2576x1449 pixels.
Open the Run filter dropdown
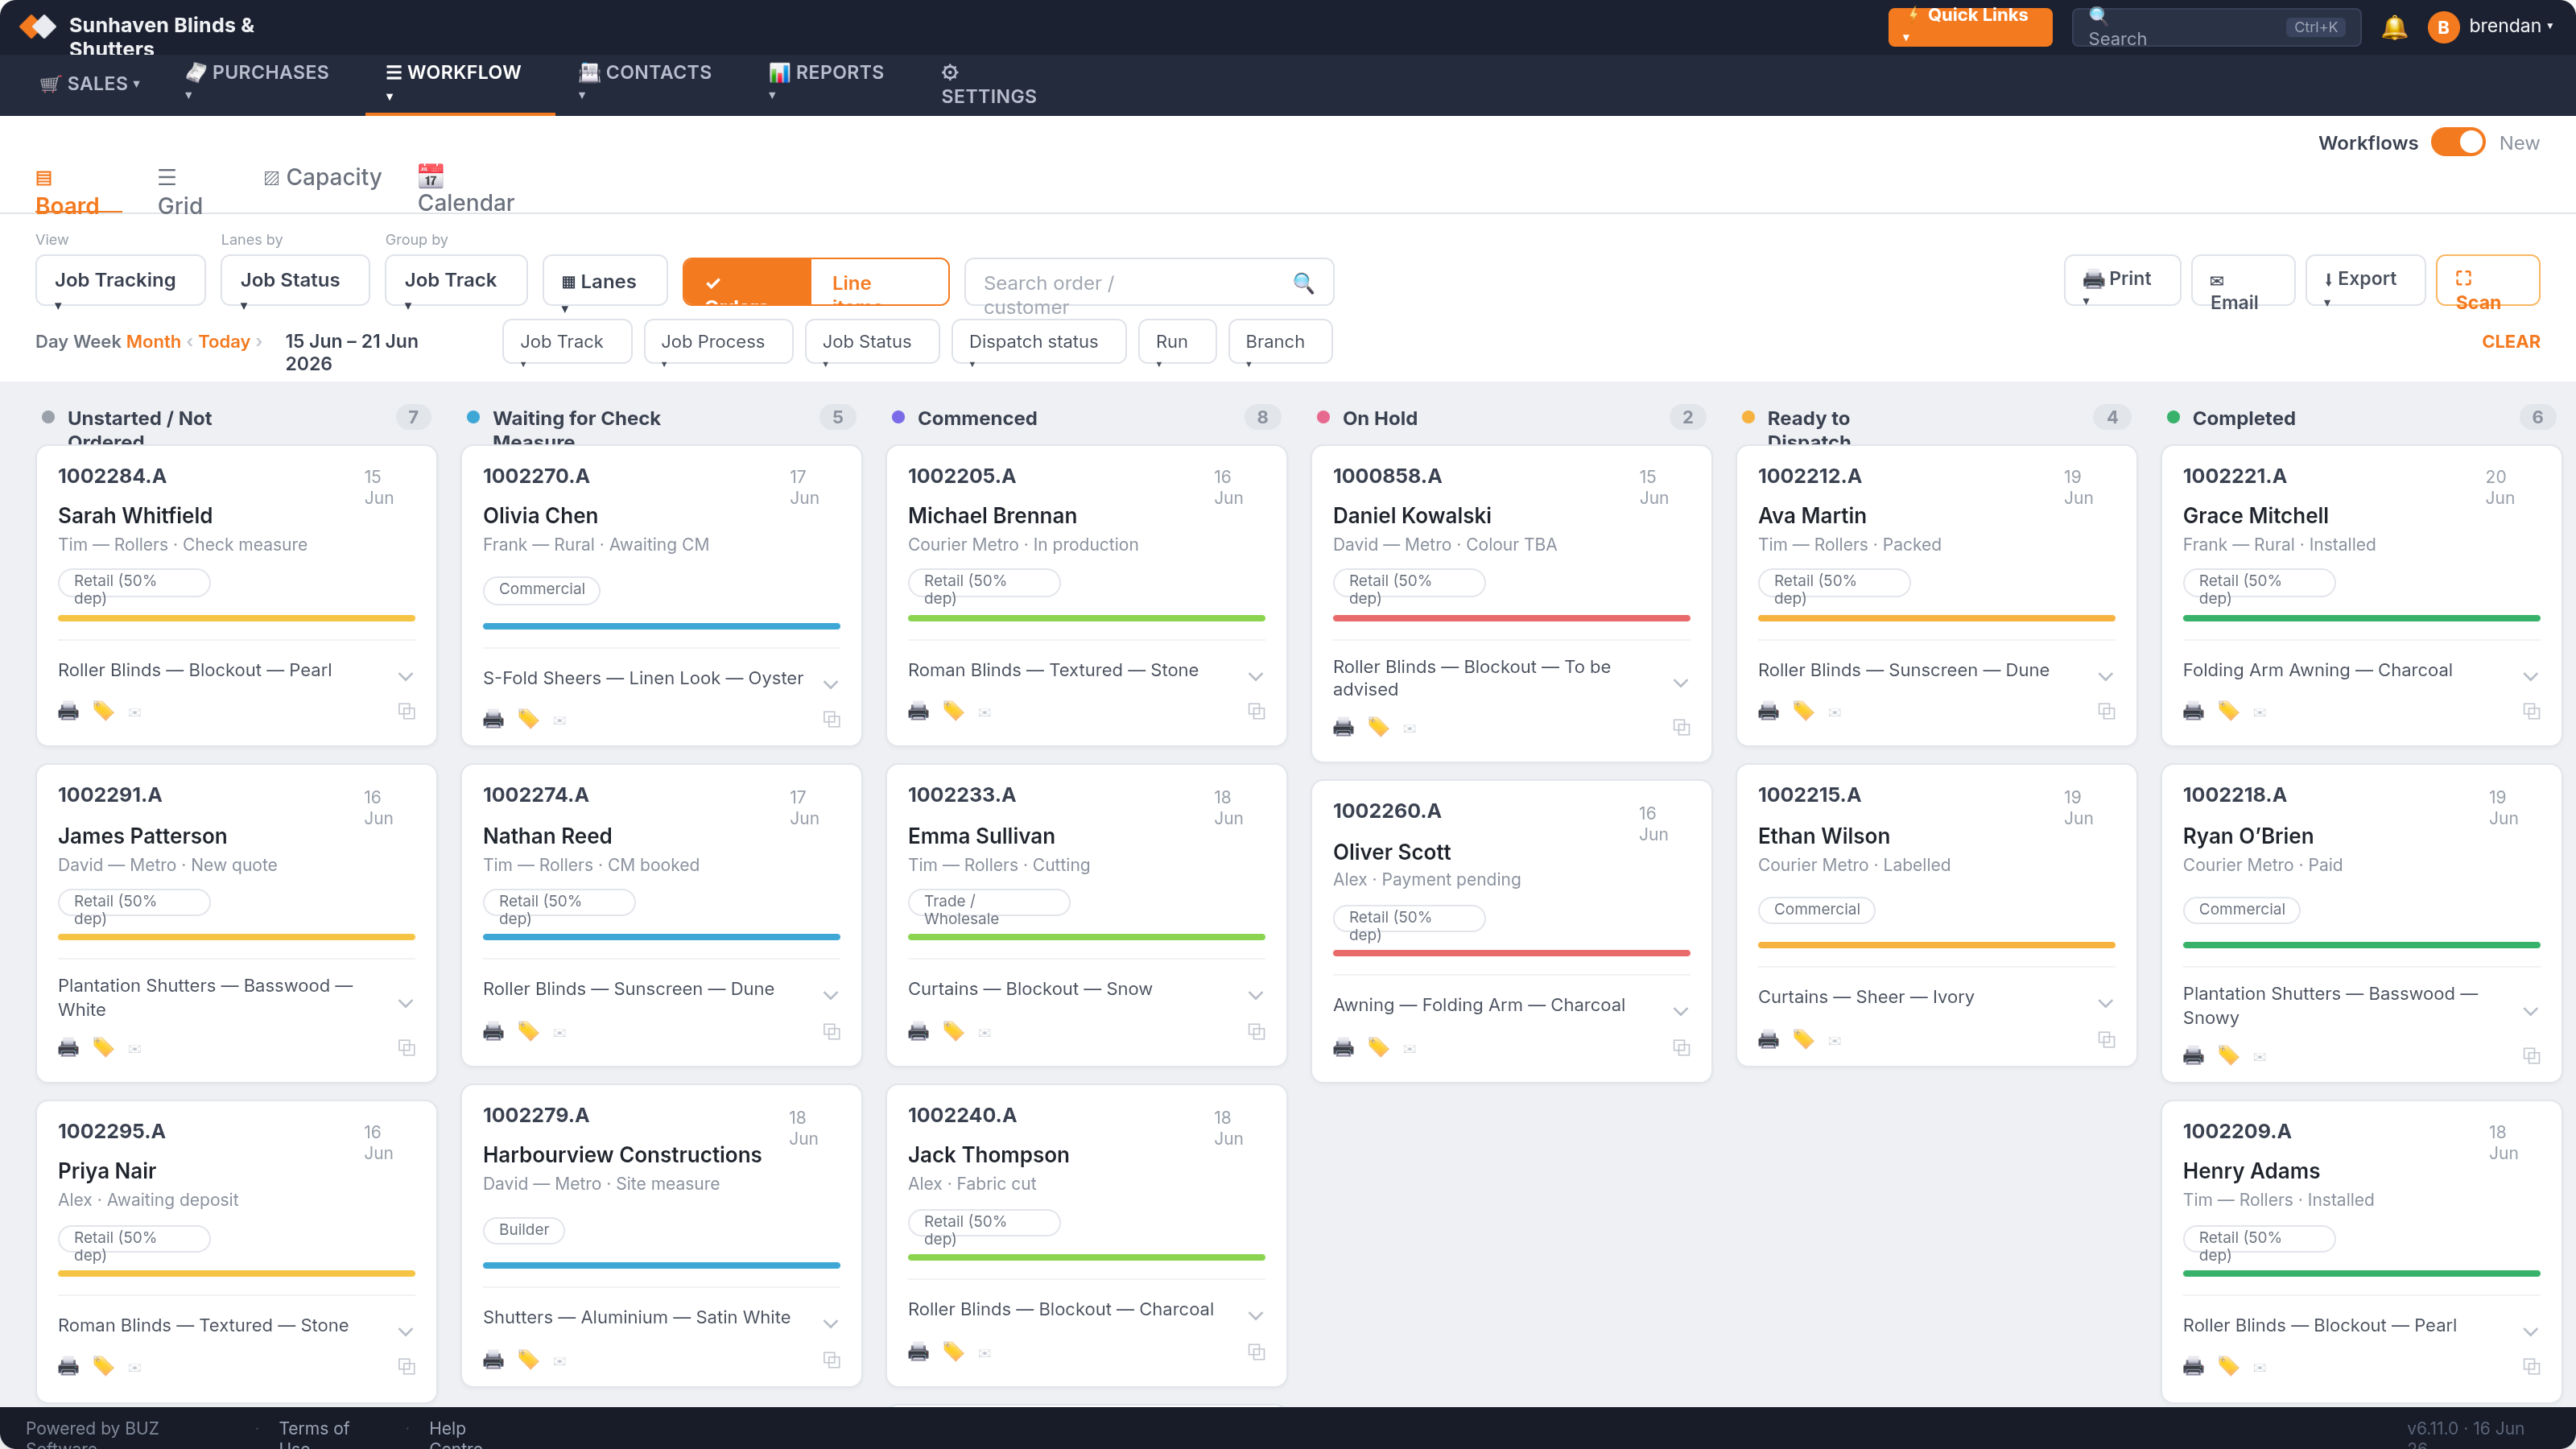pyautogui.click(x=1177, y=342)
